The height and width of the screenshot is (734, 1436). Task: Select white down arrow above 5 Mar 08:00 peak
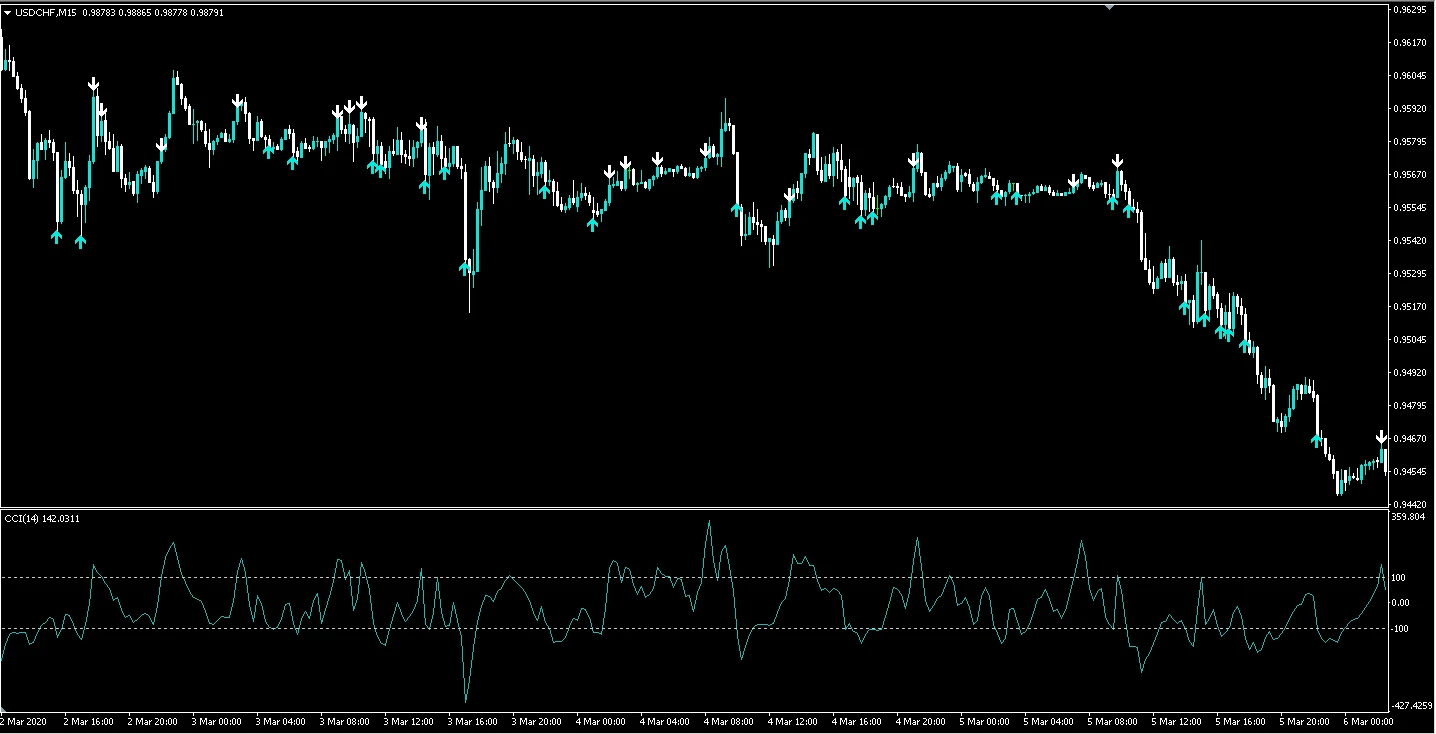pyautogui.click(x=1118, y=160)
